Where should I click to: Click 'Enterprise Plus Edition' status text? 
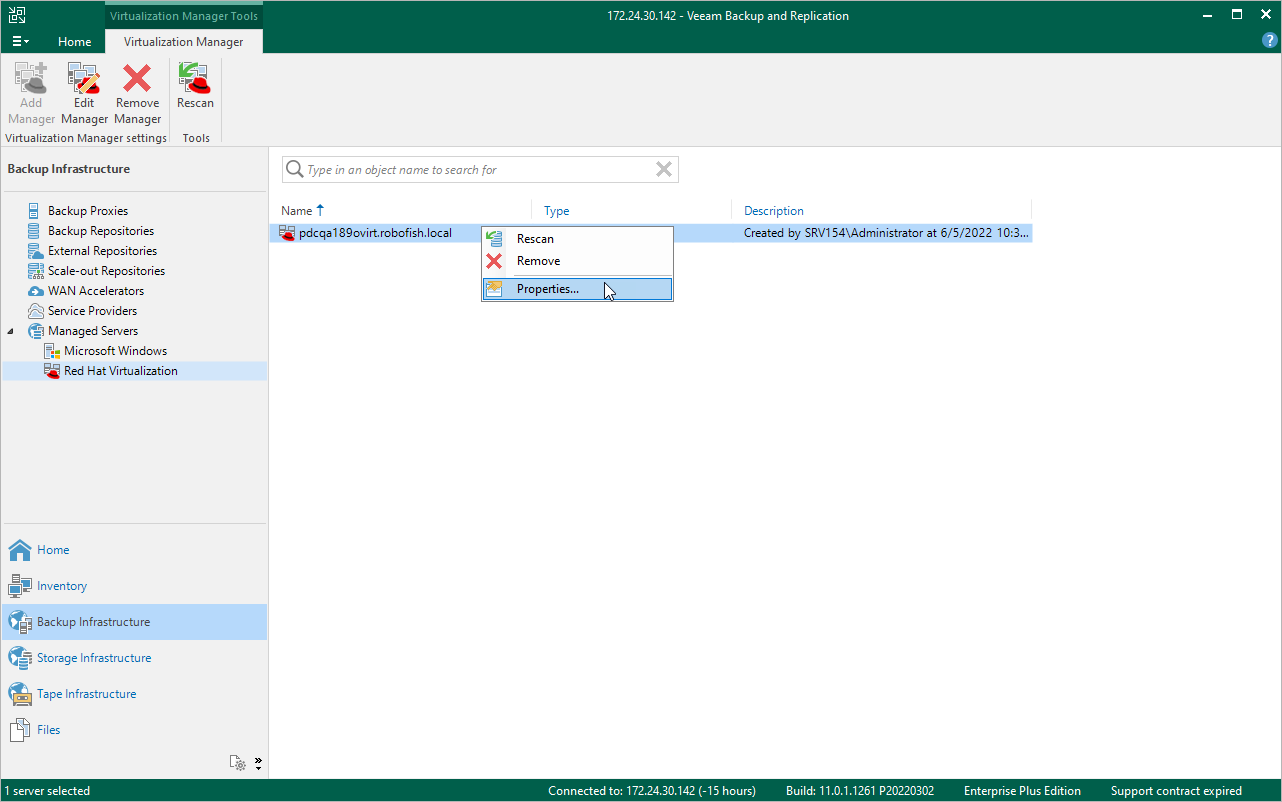[x=1022, y=791]
